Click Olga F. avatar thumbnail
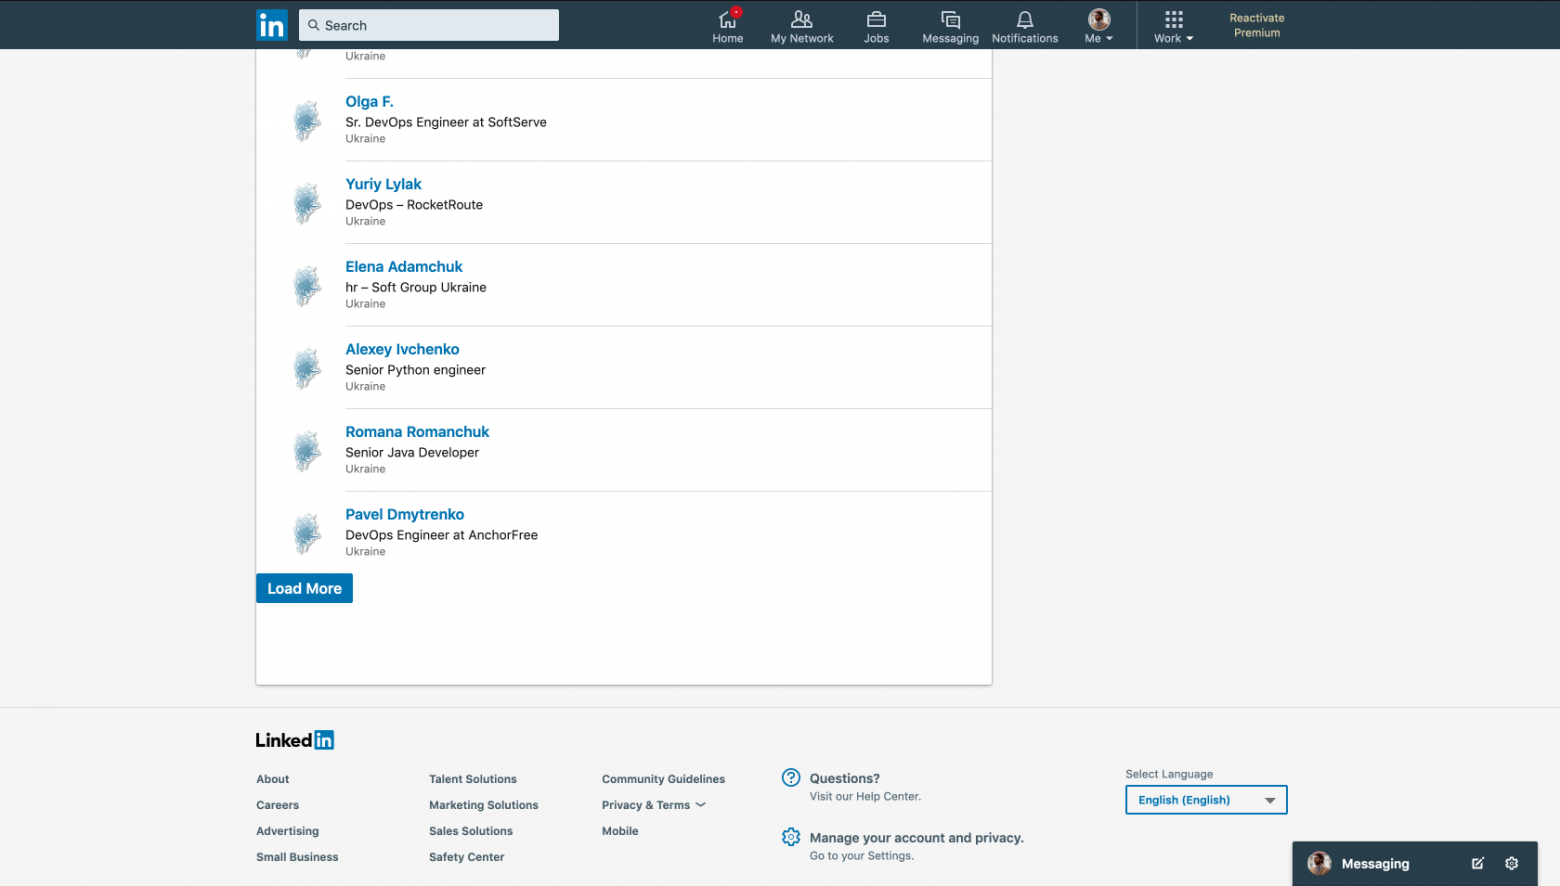Screen dimensions: 1560x886 click(307, 120)
